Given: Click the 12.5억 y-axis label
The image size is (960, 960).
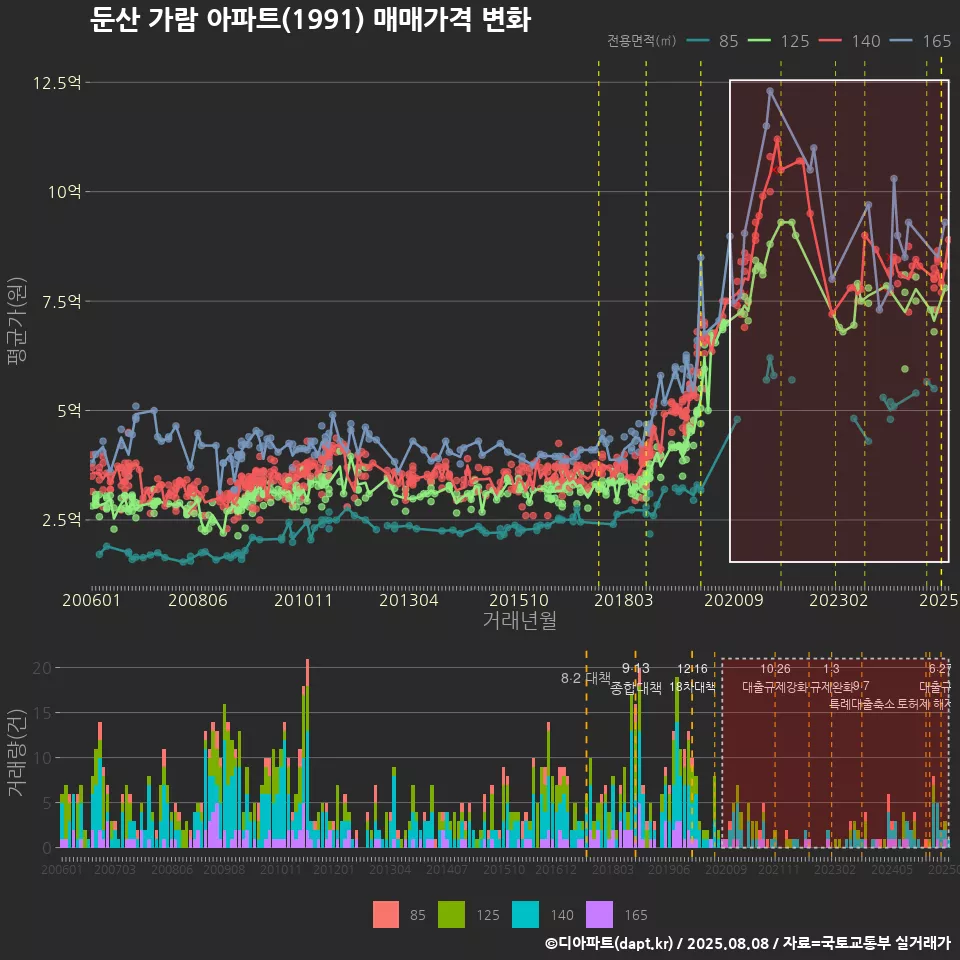Looking at the screenshot, I should pos(57,83).
